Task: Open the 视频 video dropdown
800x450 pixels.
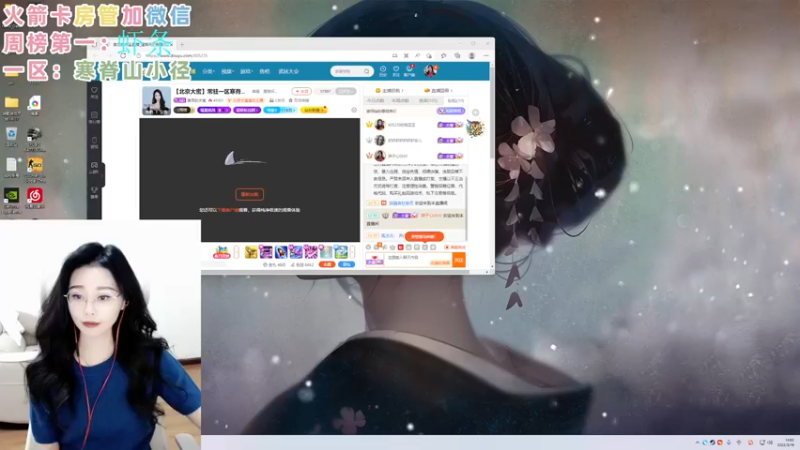Action: tap(227, 71)
